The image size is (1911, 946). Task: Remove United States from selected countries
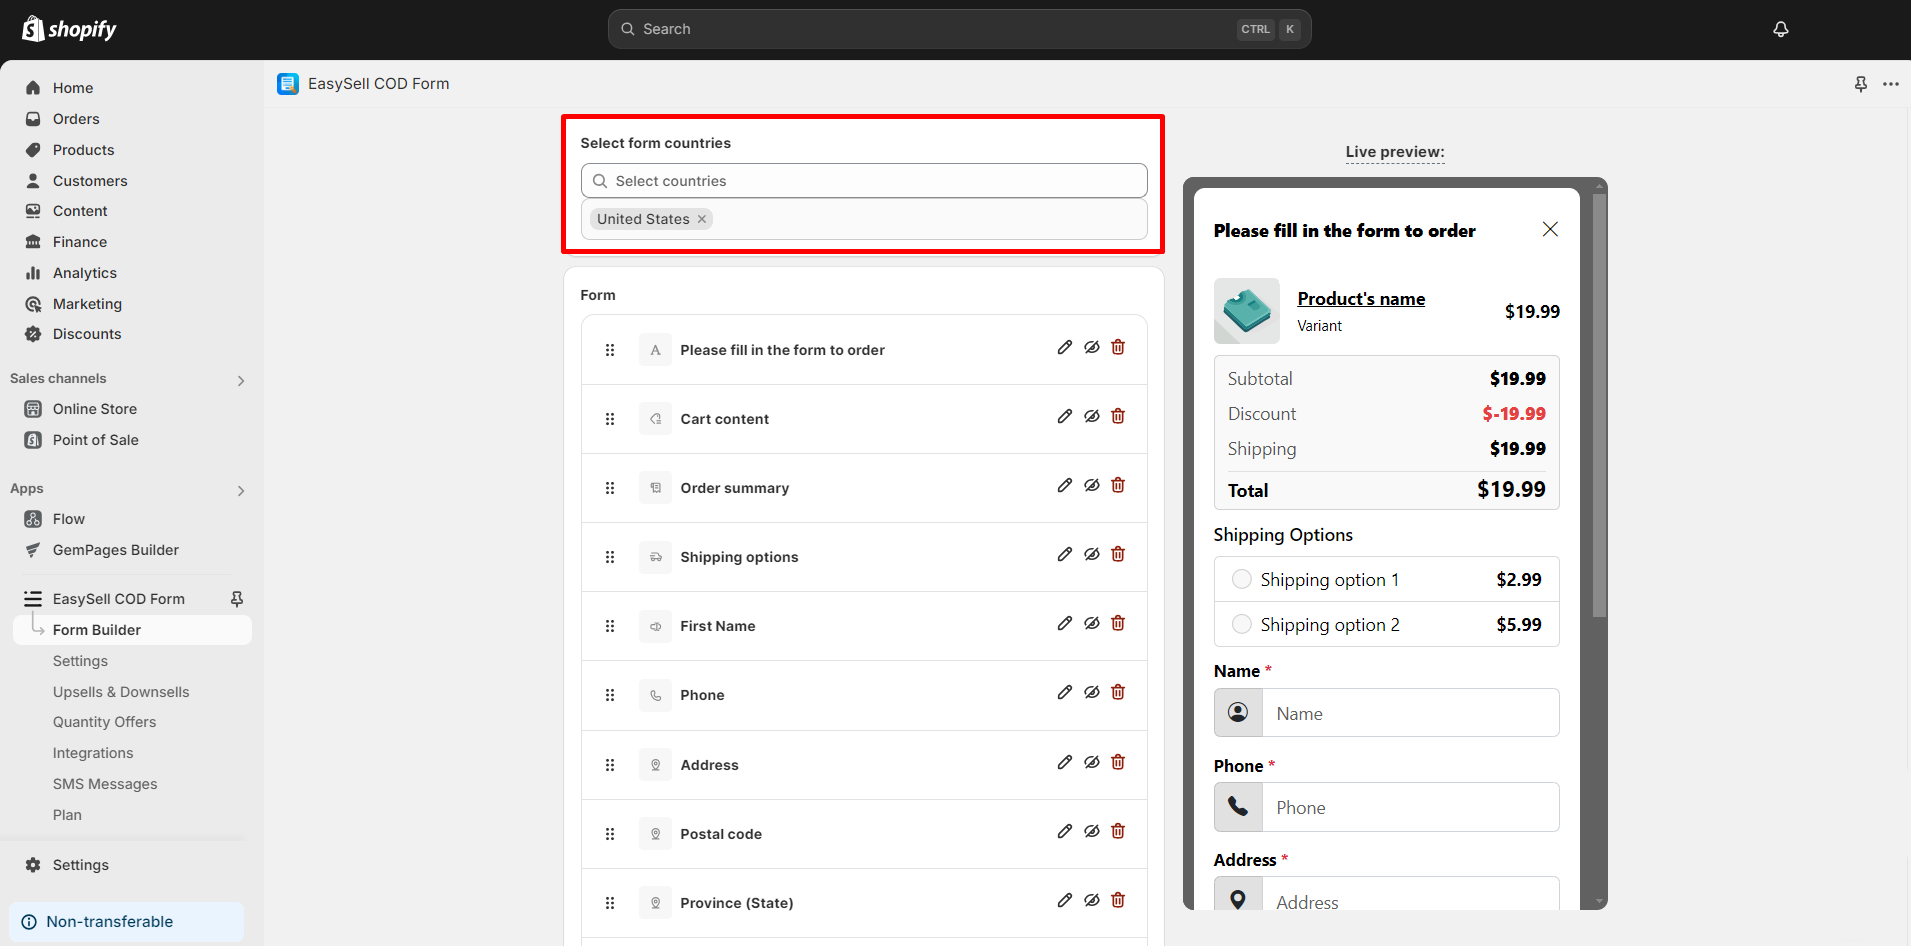tap(702, 218)
